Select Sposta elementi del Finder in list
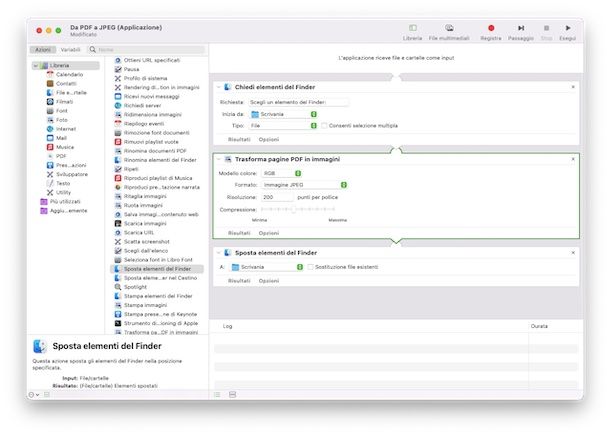 [157, 269]
